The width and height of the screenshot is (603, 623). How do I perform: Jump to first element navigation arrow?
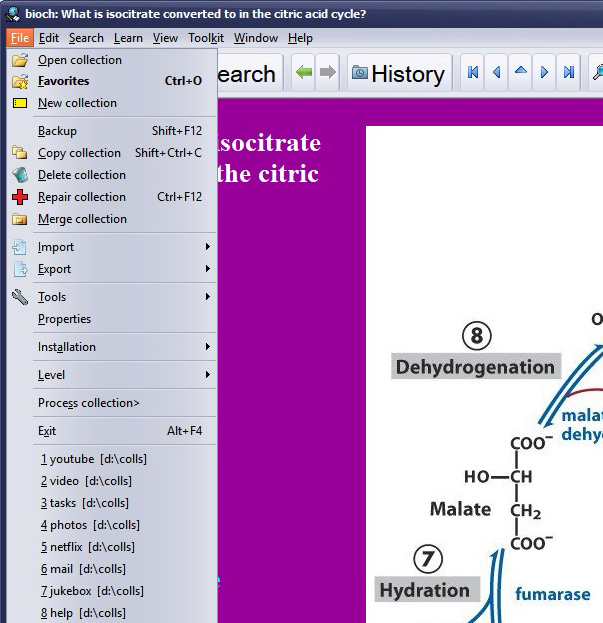point(473,73)
